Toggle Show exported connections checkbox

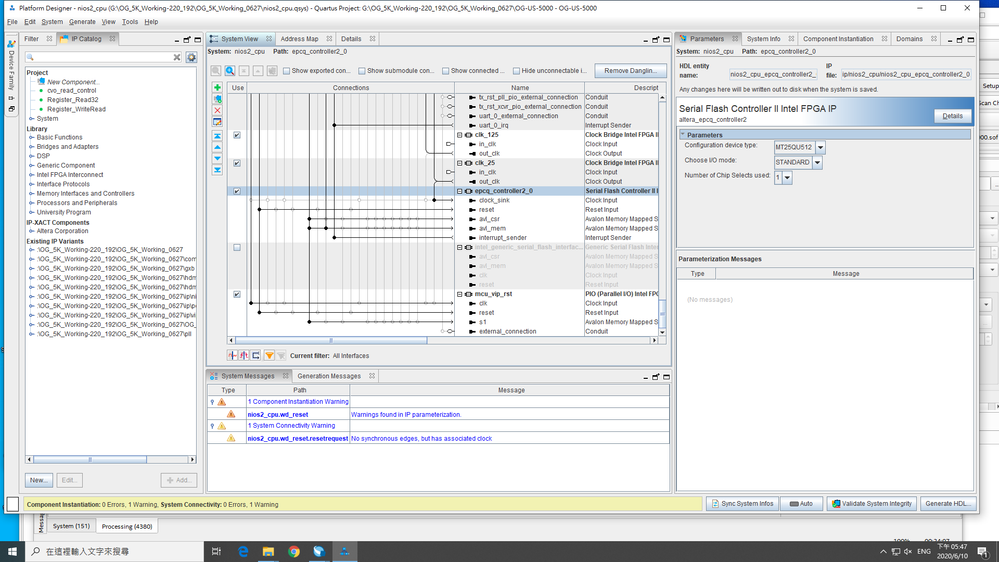[287, 71]
